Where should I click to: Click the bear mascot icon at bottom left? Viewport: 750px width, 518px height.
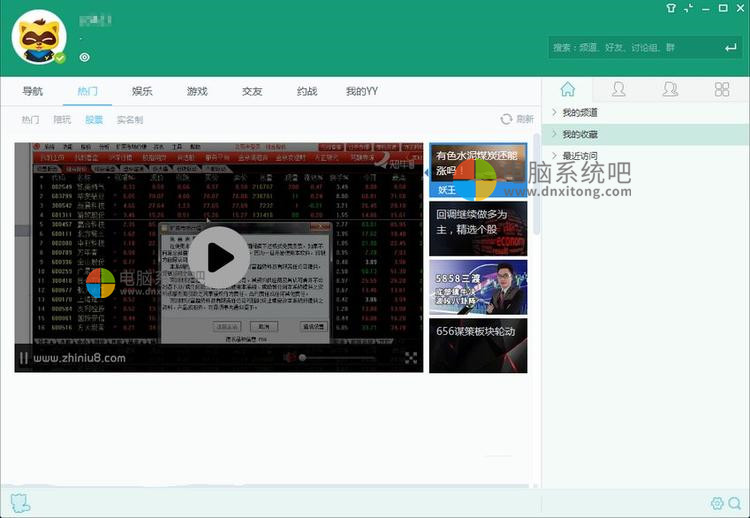pos(19,502)
